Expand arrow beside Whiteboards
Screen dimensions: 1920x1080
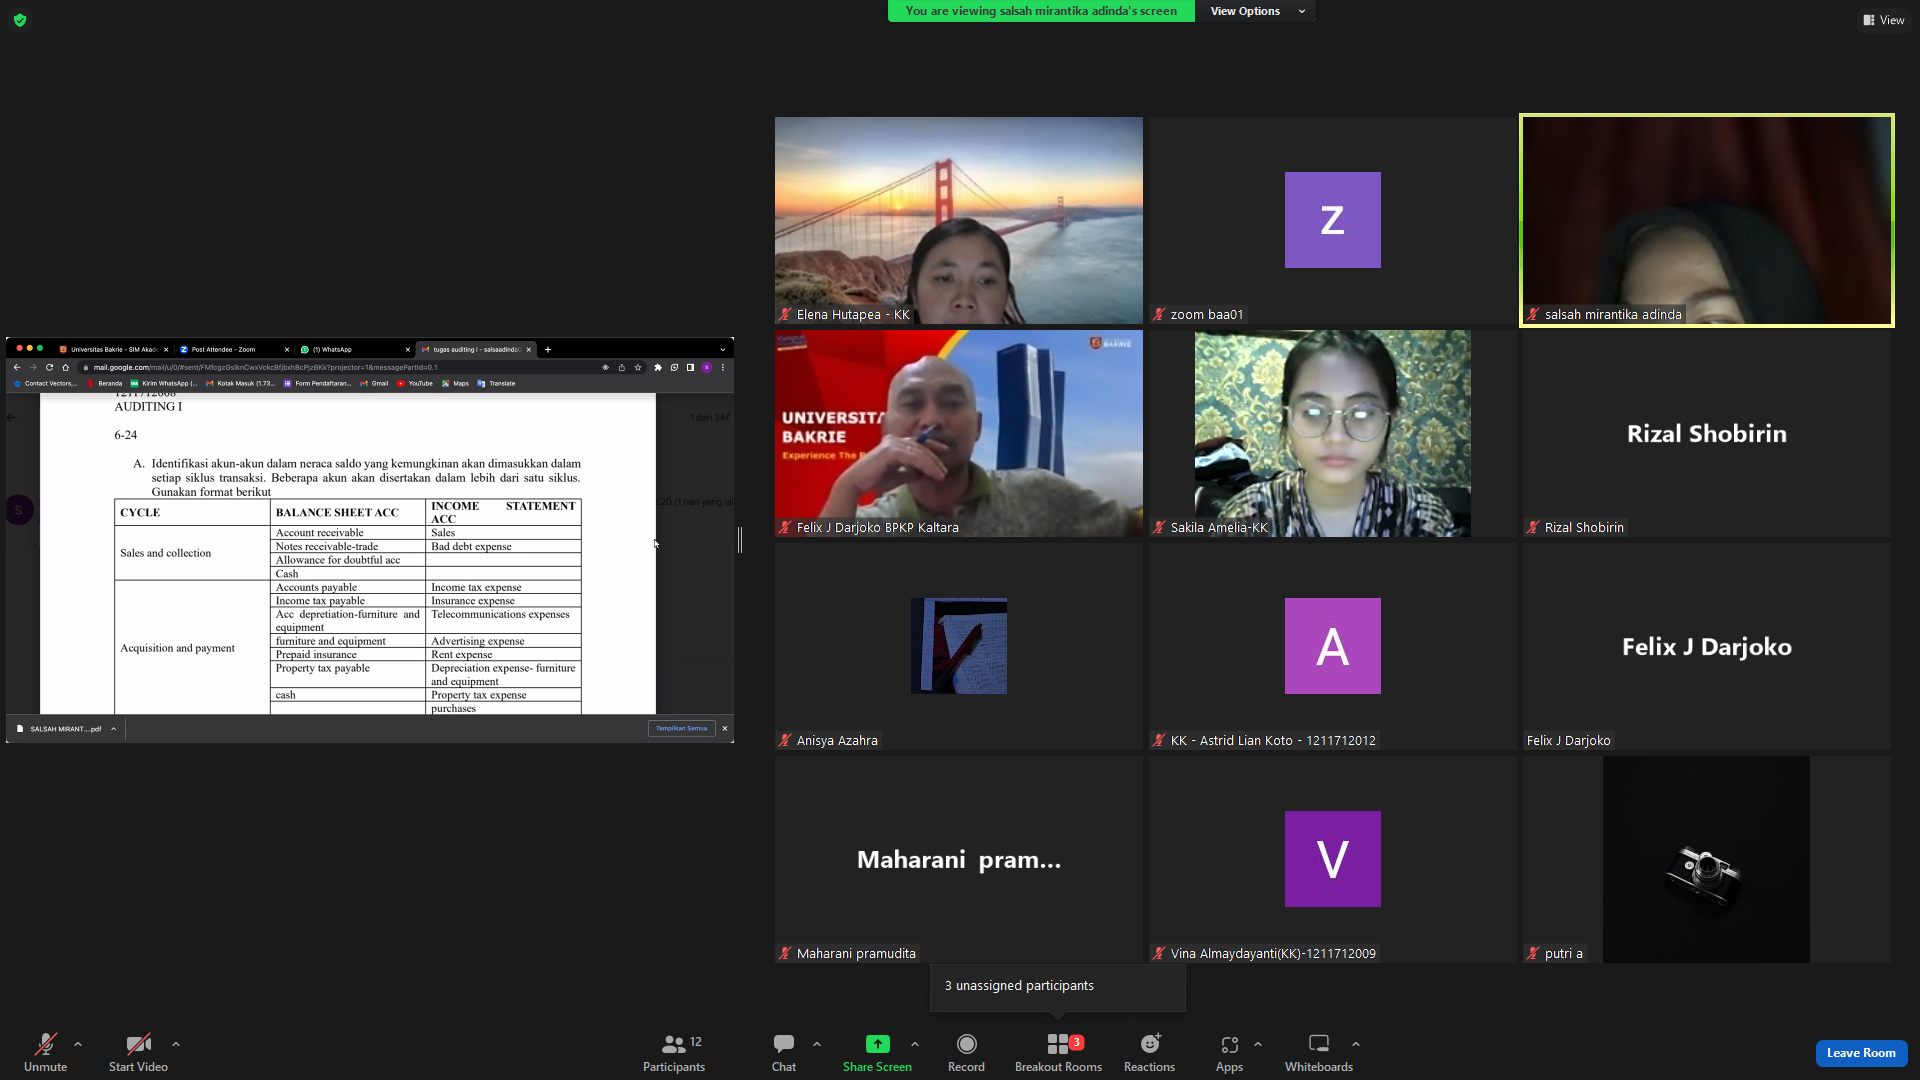pyautogui.click(x=1356, y=1044)
